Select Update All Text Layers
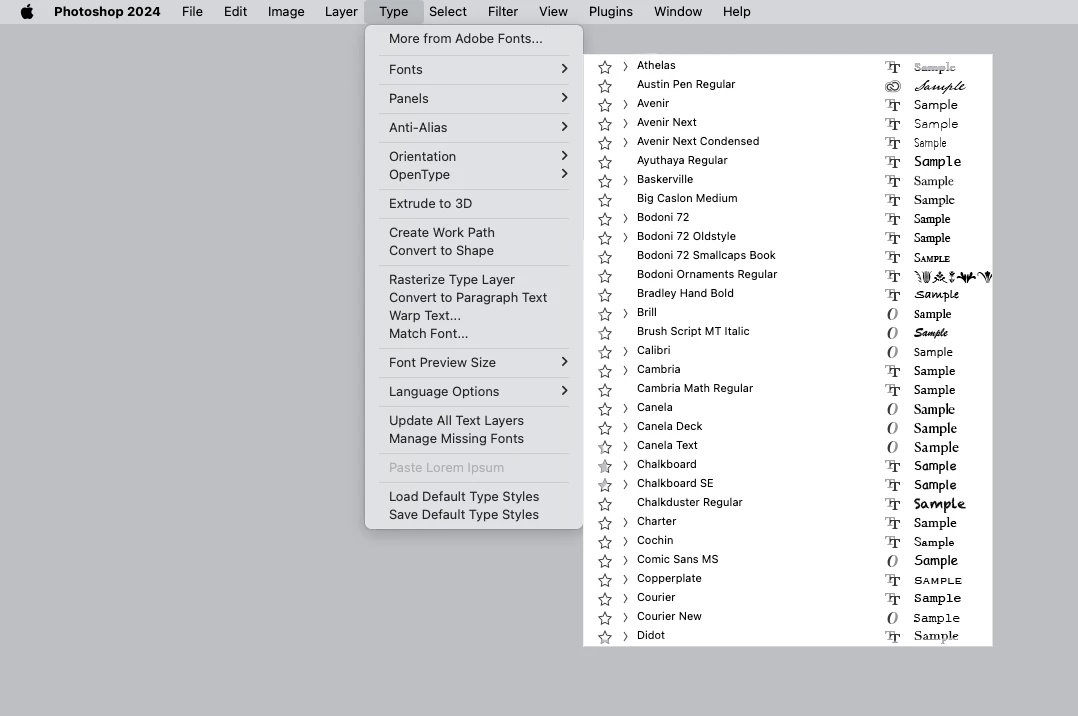1078x716 pixels. point(474,420)
